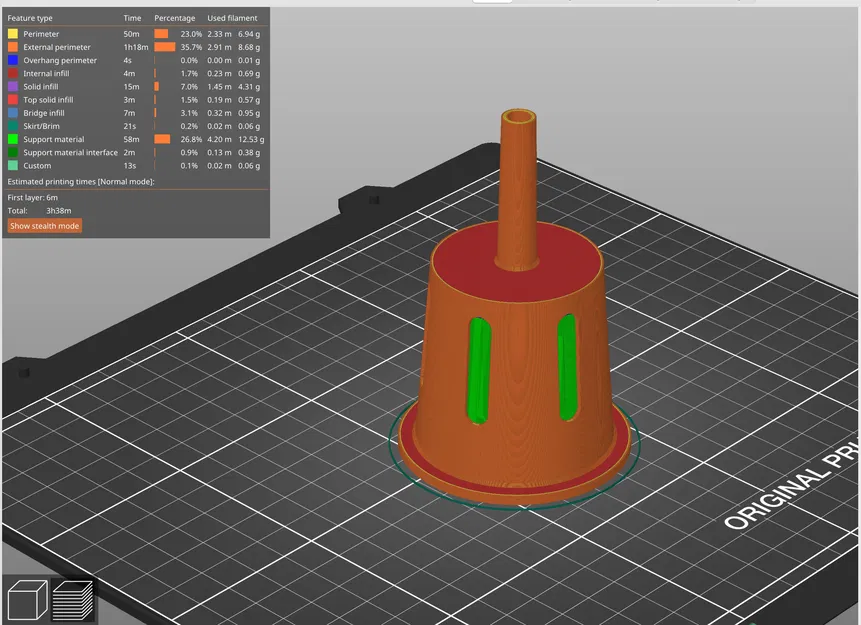Toggle Skirt/Brim teal swatch
The image size is (861, 625).
13,126
